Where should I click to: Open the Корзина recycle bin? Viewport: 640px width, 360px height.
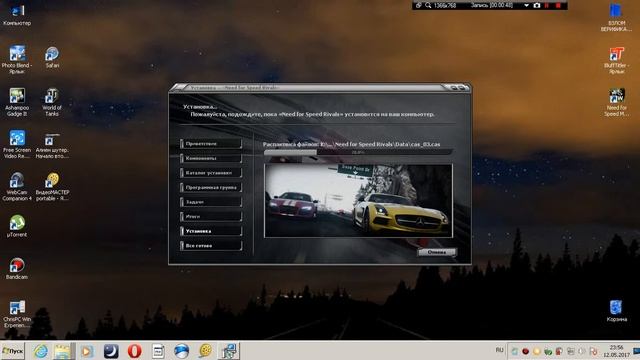616,311
